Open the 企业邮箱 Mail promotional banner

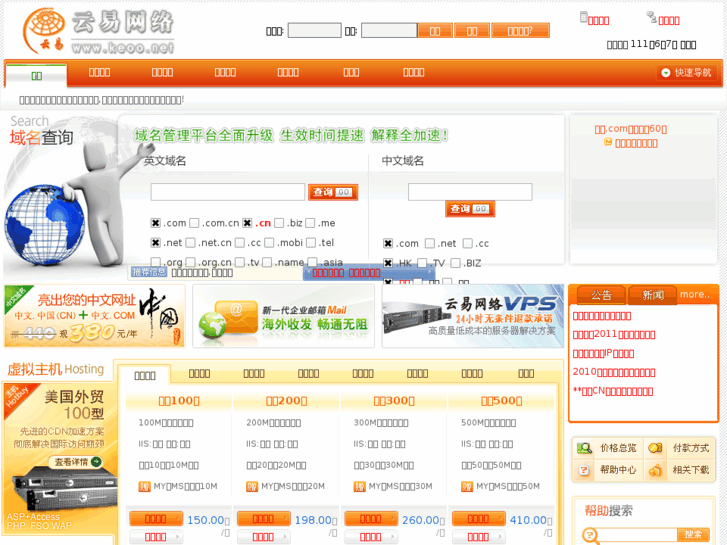tap(284, 316)
